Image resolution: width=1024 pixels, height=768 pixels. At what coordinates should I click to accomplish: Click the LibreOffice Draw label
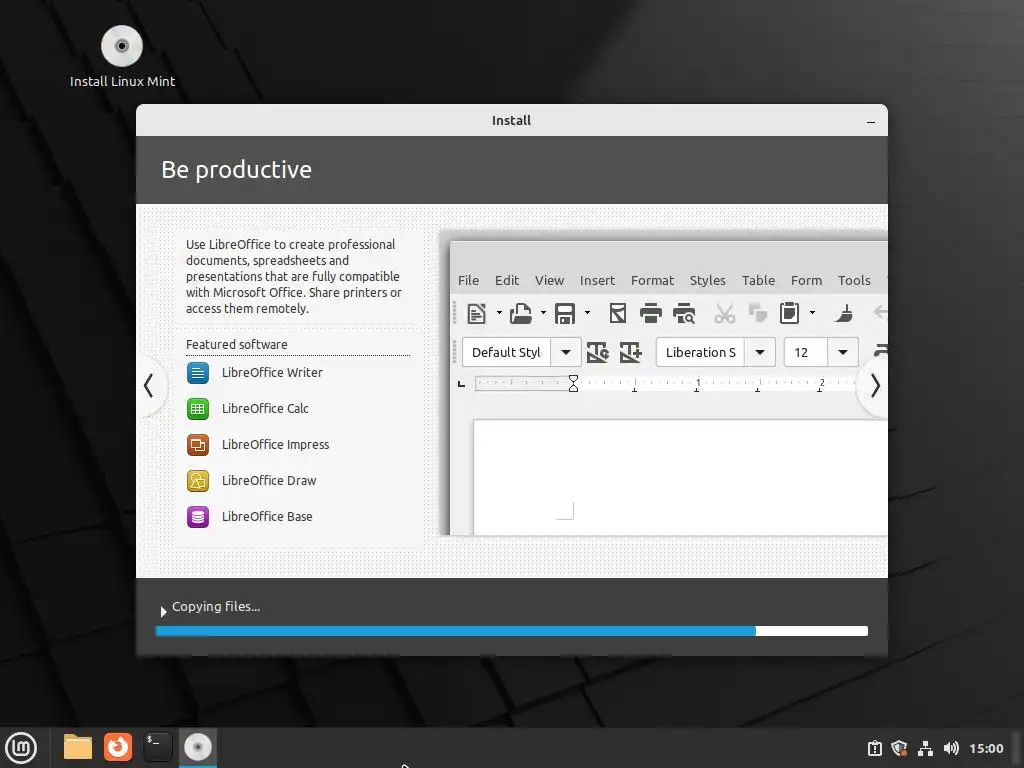[x=269, y=481]
